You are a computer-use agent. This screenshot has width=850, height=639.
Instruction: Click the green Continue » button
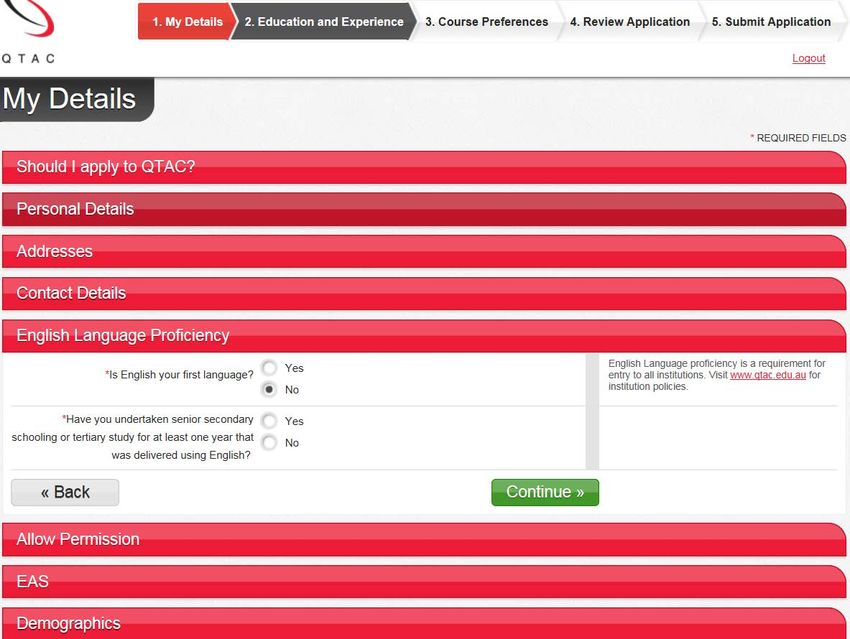tap(545, 492)
